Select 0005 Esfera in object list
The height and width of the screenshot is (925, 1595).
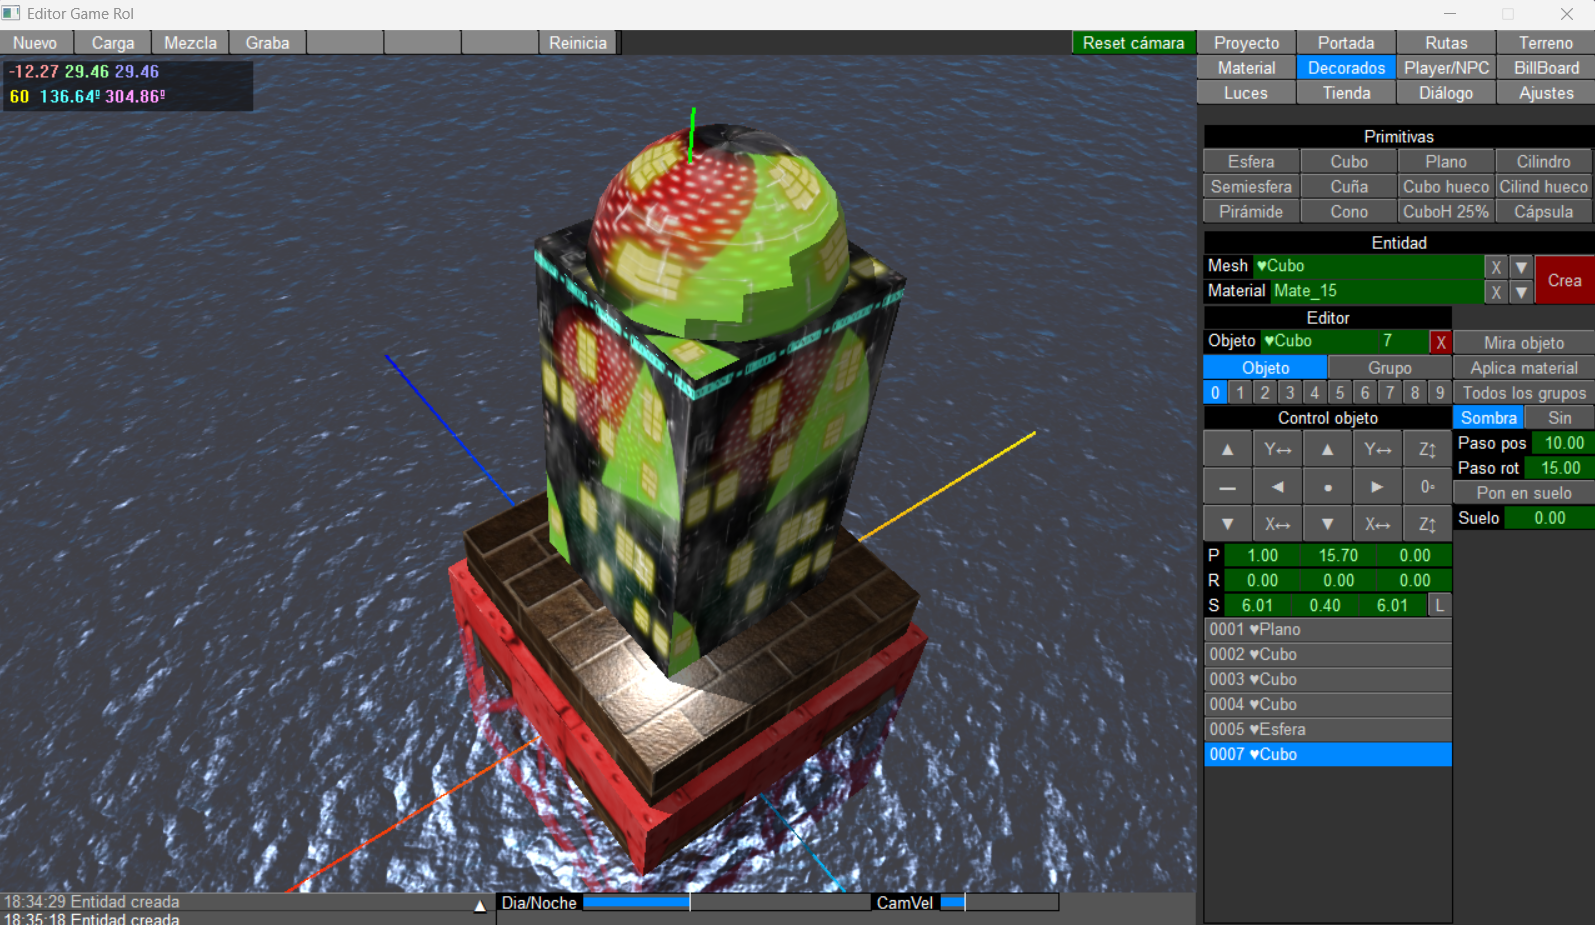[x=1327, y=729]
